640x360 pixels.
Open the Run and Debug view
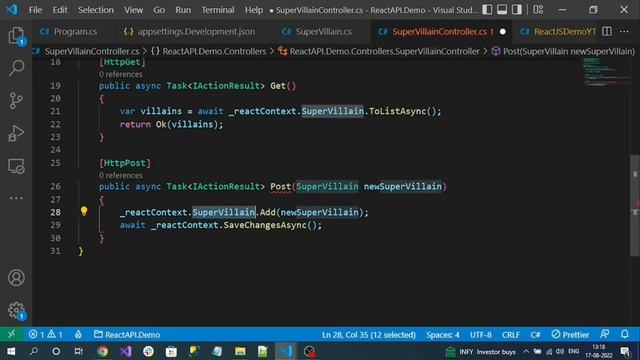tap(16, 133)
